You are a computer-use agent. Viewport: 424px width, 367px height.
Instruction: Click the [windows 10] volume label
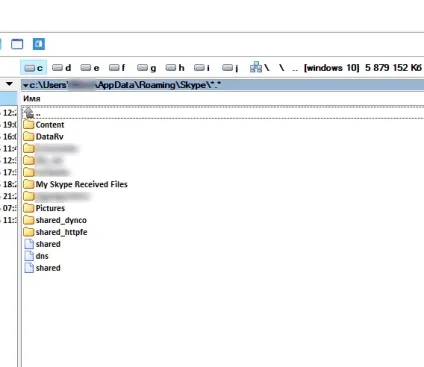coord(331,68)
